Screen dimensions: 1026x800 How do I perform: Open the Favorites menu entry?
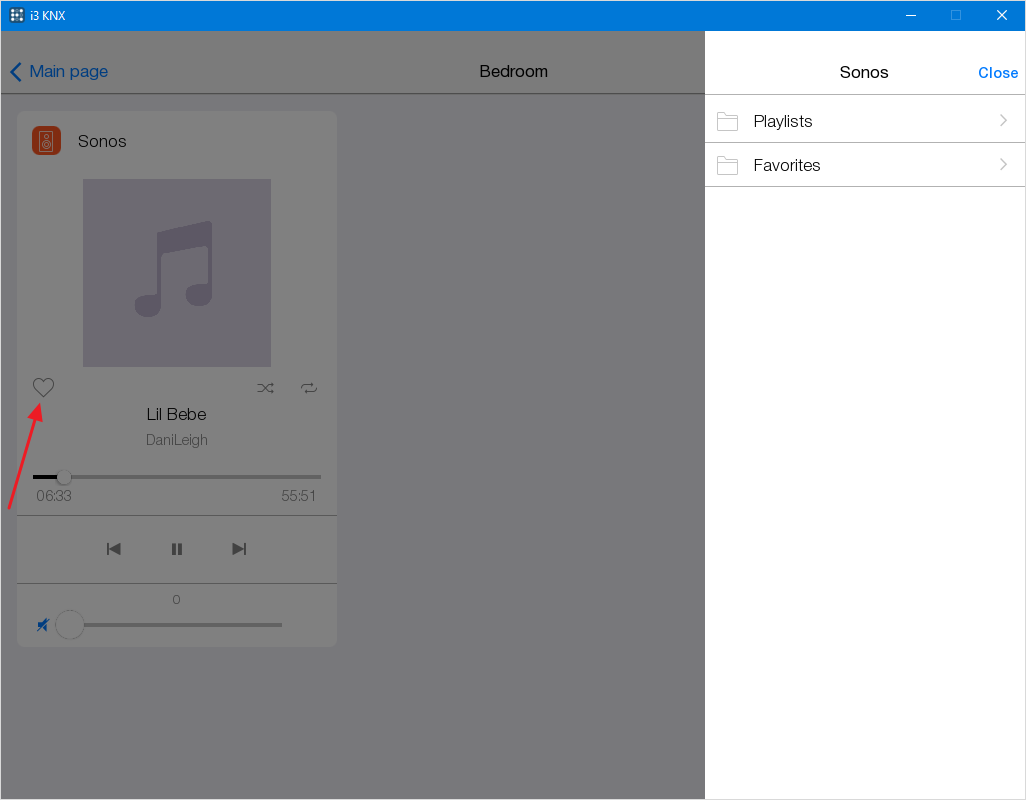(787, 165)
